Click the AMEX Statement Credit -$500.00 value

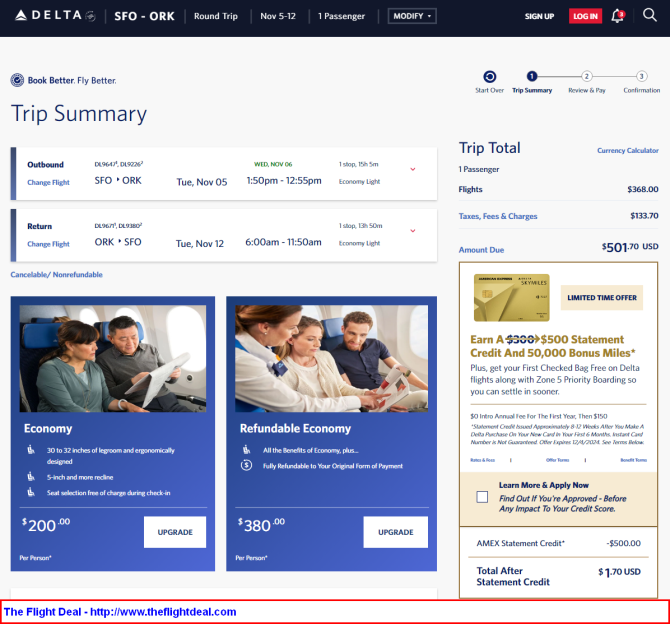coord(623,543)
